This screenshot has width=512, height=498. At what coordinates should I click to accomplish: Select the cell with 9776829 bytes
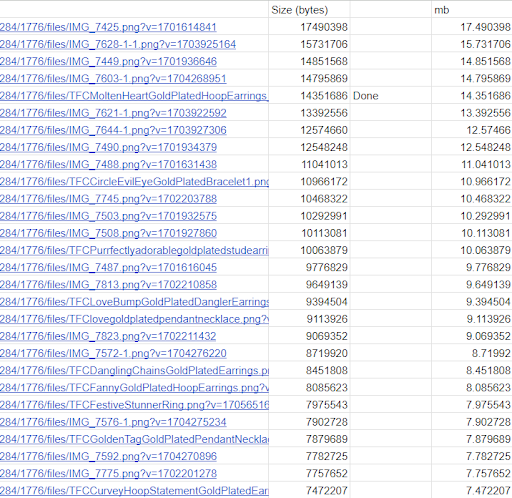tap(309, 267)
